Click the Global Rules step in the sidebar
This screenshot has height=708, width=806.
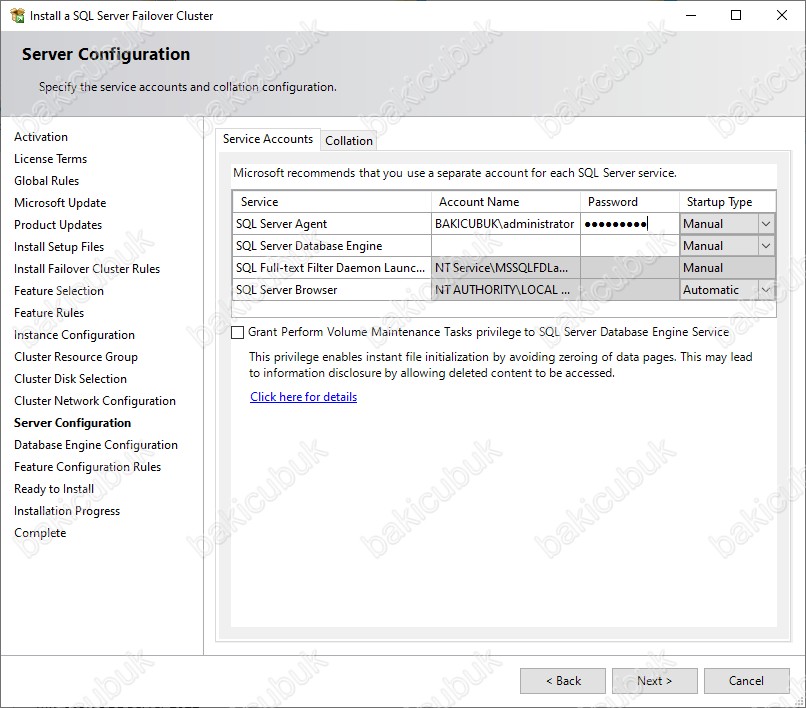(x=47, y=181)
